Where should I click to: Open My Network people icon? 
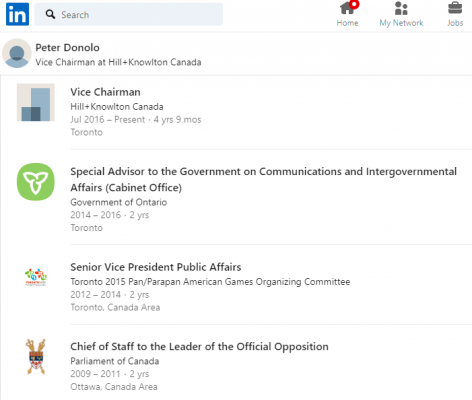coord(401,8)
